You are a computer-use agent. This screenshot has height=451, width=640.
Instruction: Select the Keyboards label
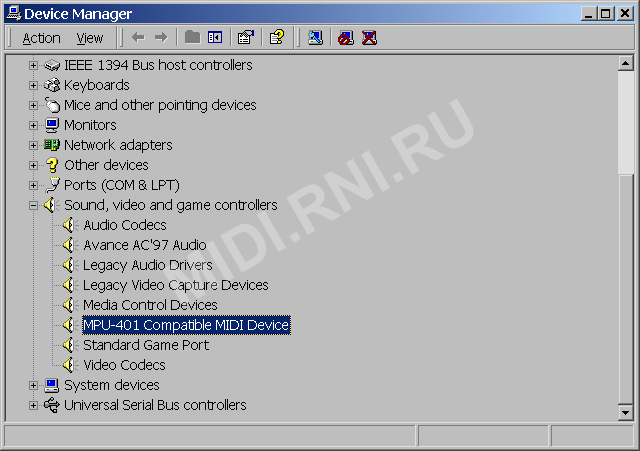point(97,85)
